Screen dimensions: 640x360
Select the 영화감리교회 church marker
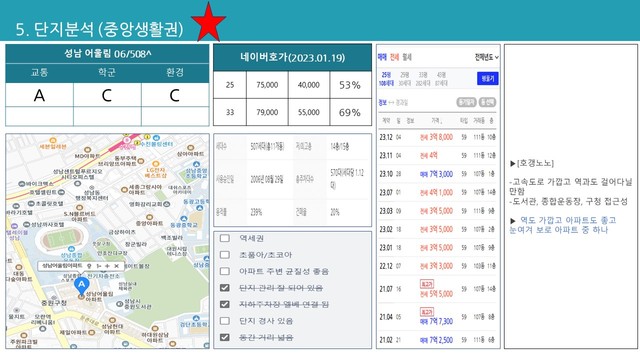(x=167, y=204)
